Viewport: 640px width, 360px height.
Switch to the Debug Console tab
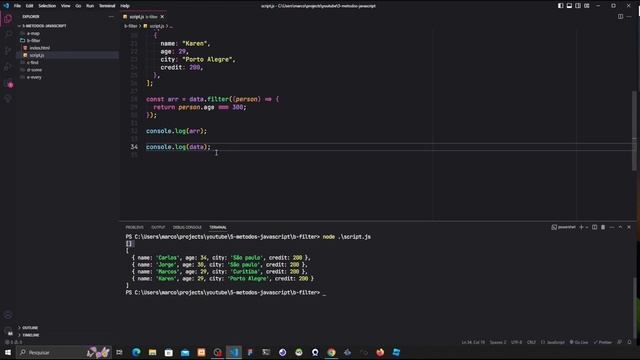pyautogui.click(x=187, y=227)
